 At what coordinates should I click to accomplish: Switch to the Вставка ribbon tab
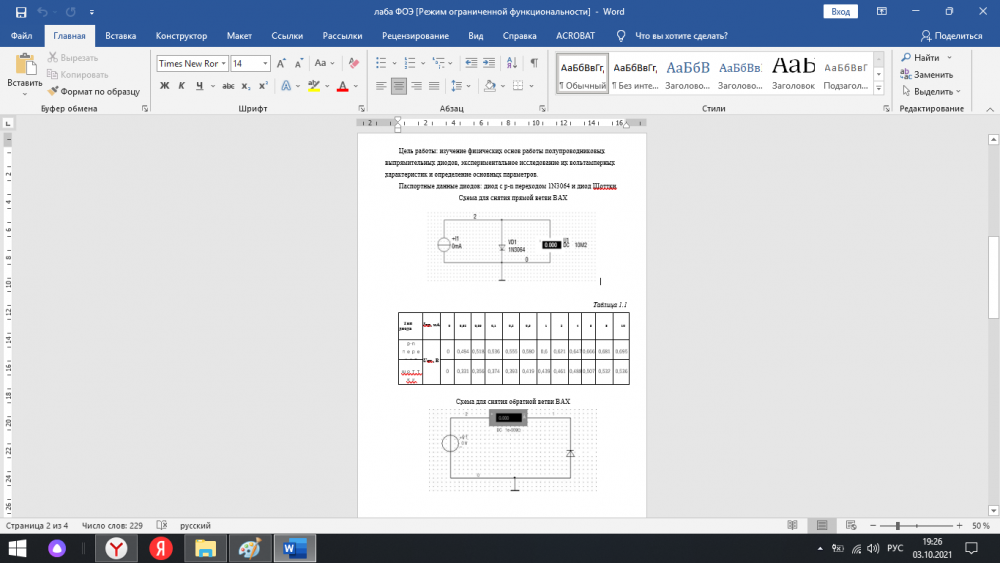(x=120, y=35)
